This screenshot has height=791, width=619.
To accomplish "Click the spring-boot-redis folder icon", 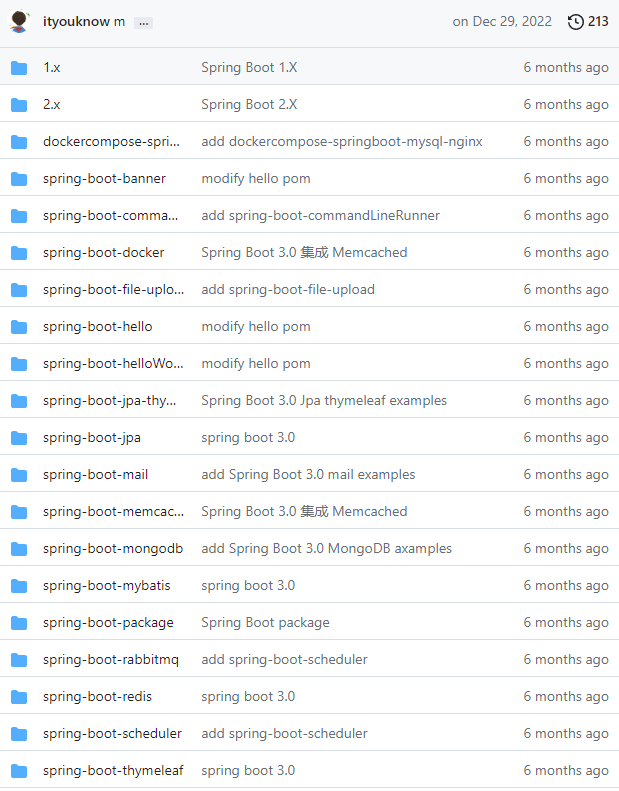I will tap(19, 697).
